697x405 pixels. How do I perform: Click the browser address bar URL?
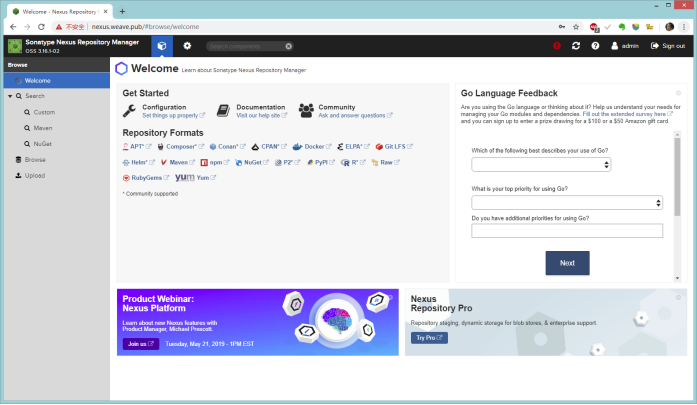pos(145,27)
